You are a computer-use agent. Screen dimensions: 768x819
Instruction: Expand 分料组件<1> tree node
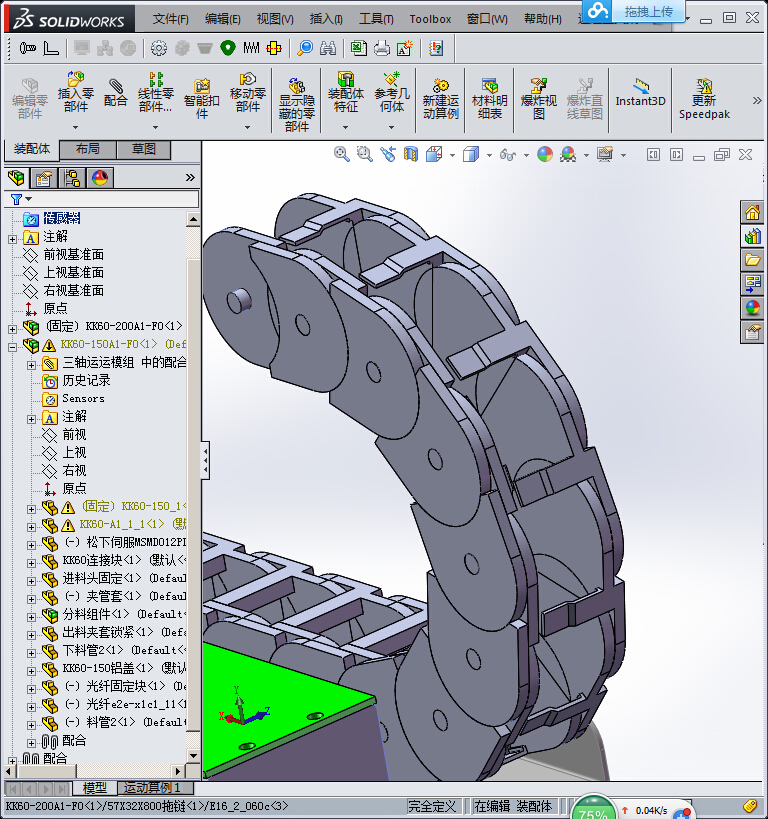click(31, 617)
